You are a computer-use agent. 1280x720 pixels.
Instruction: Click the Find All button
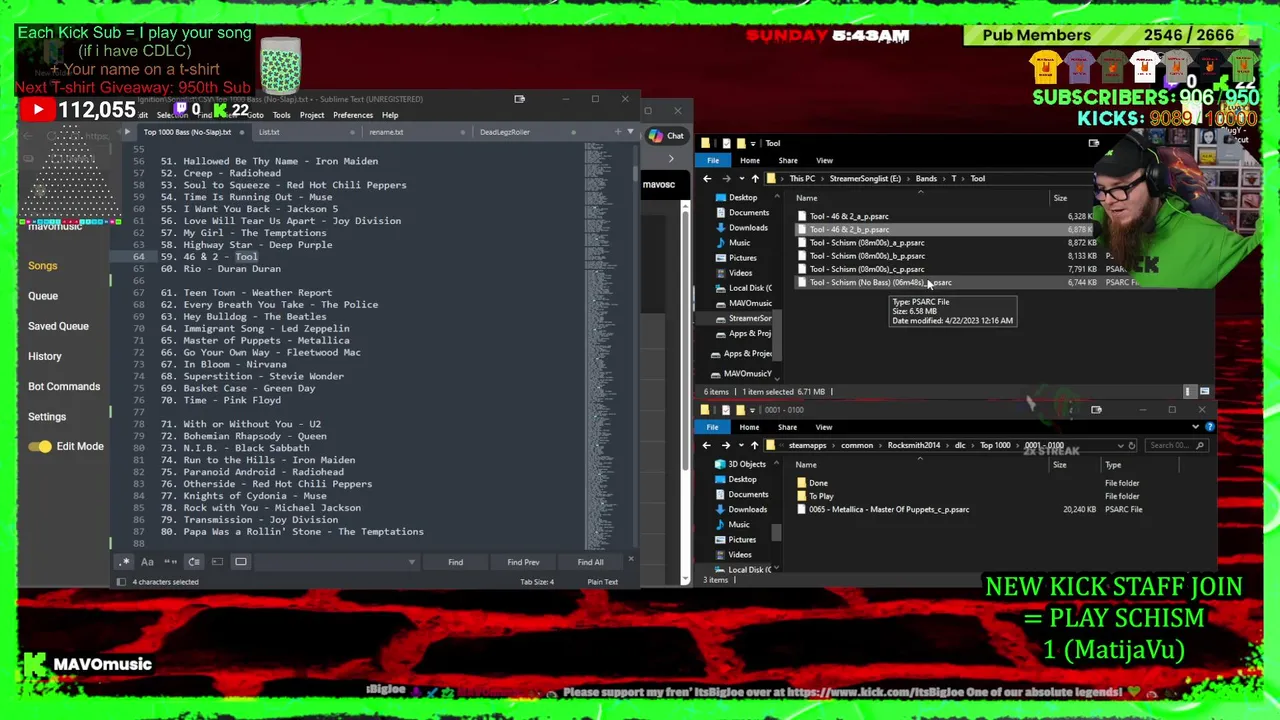click(x=590, y=562)
